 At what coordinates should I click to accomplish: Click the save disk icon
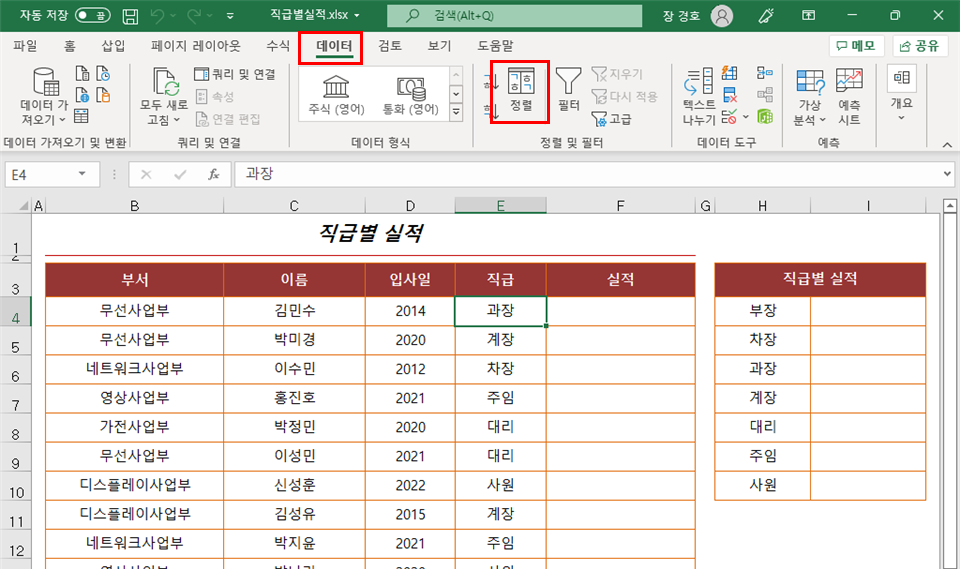tap(130, 16)
